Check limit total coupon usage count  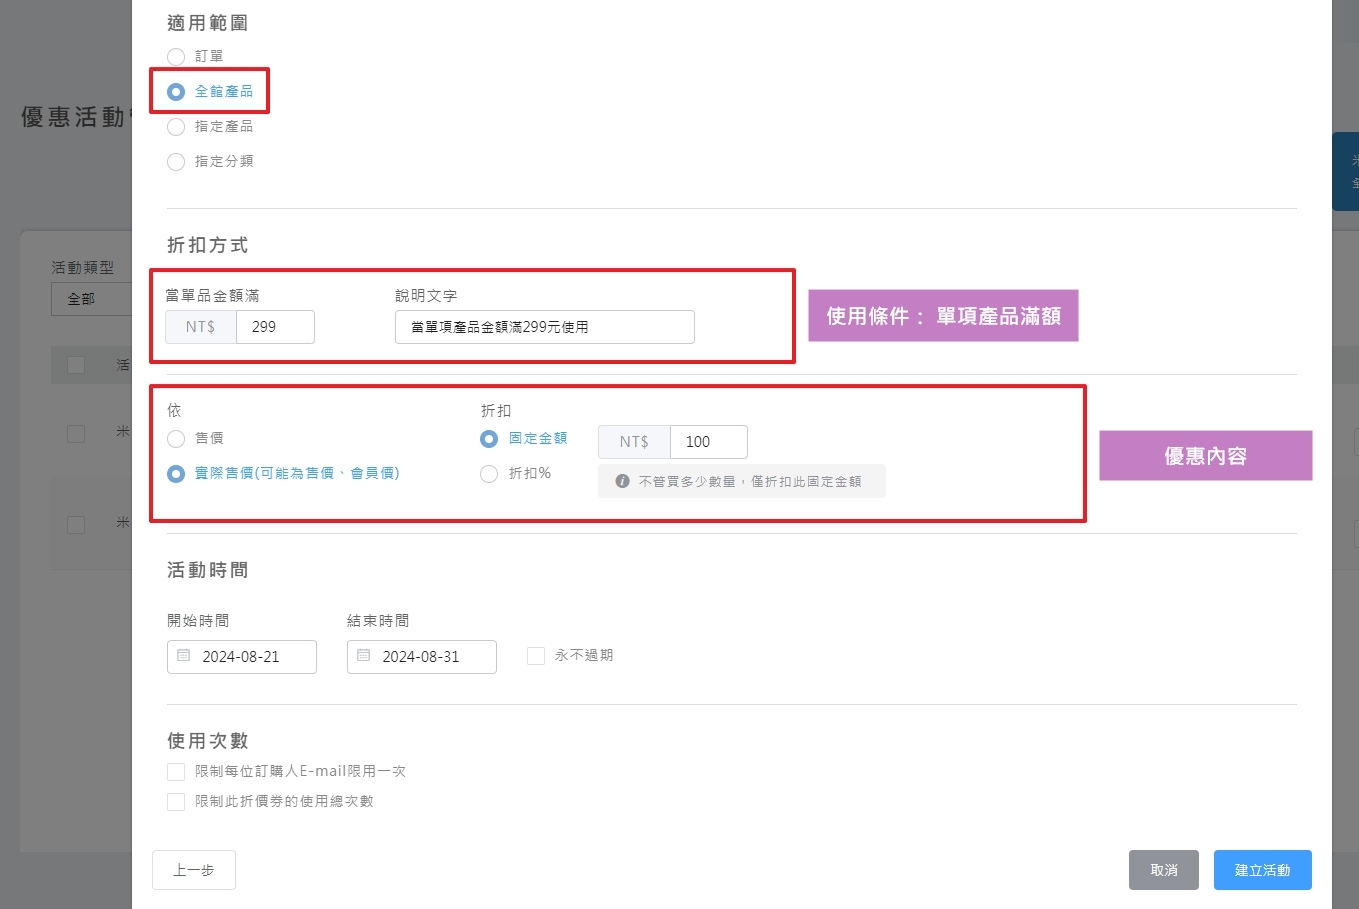click(176, 801)
